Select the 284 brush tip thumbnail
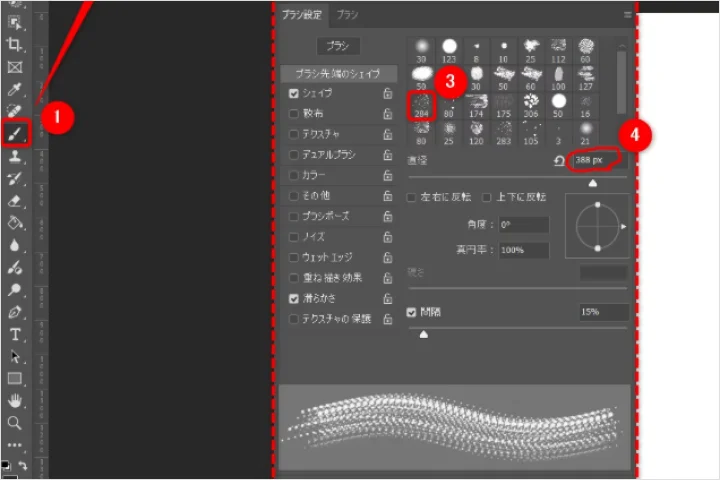This screenshot has width=720, height=480. tap(421, 106)
